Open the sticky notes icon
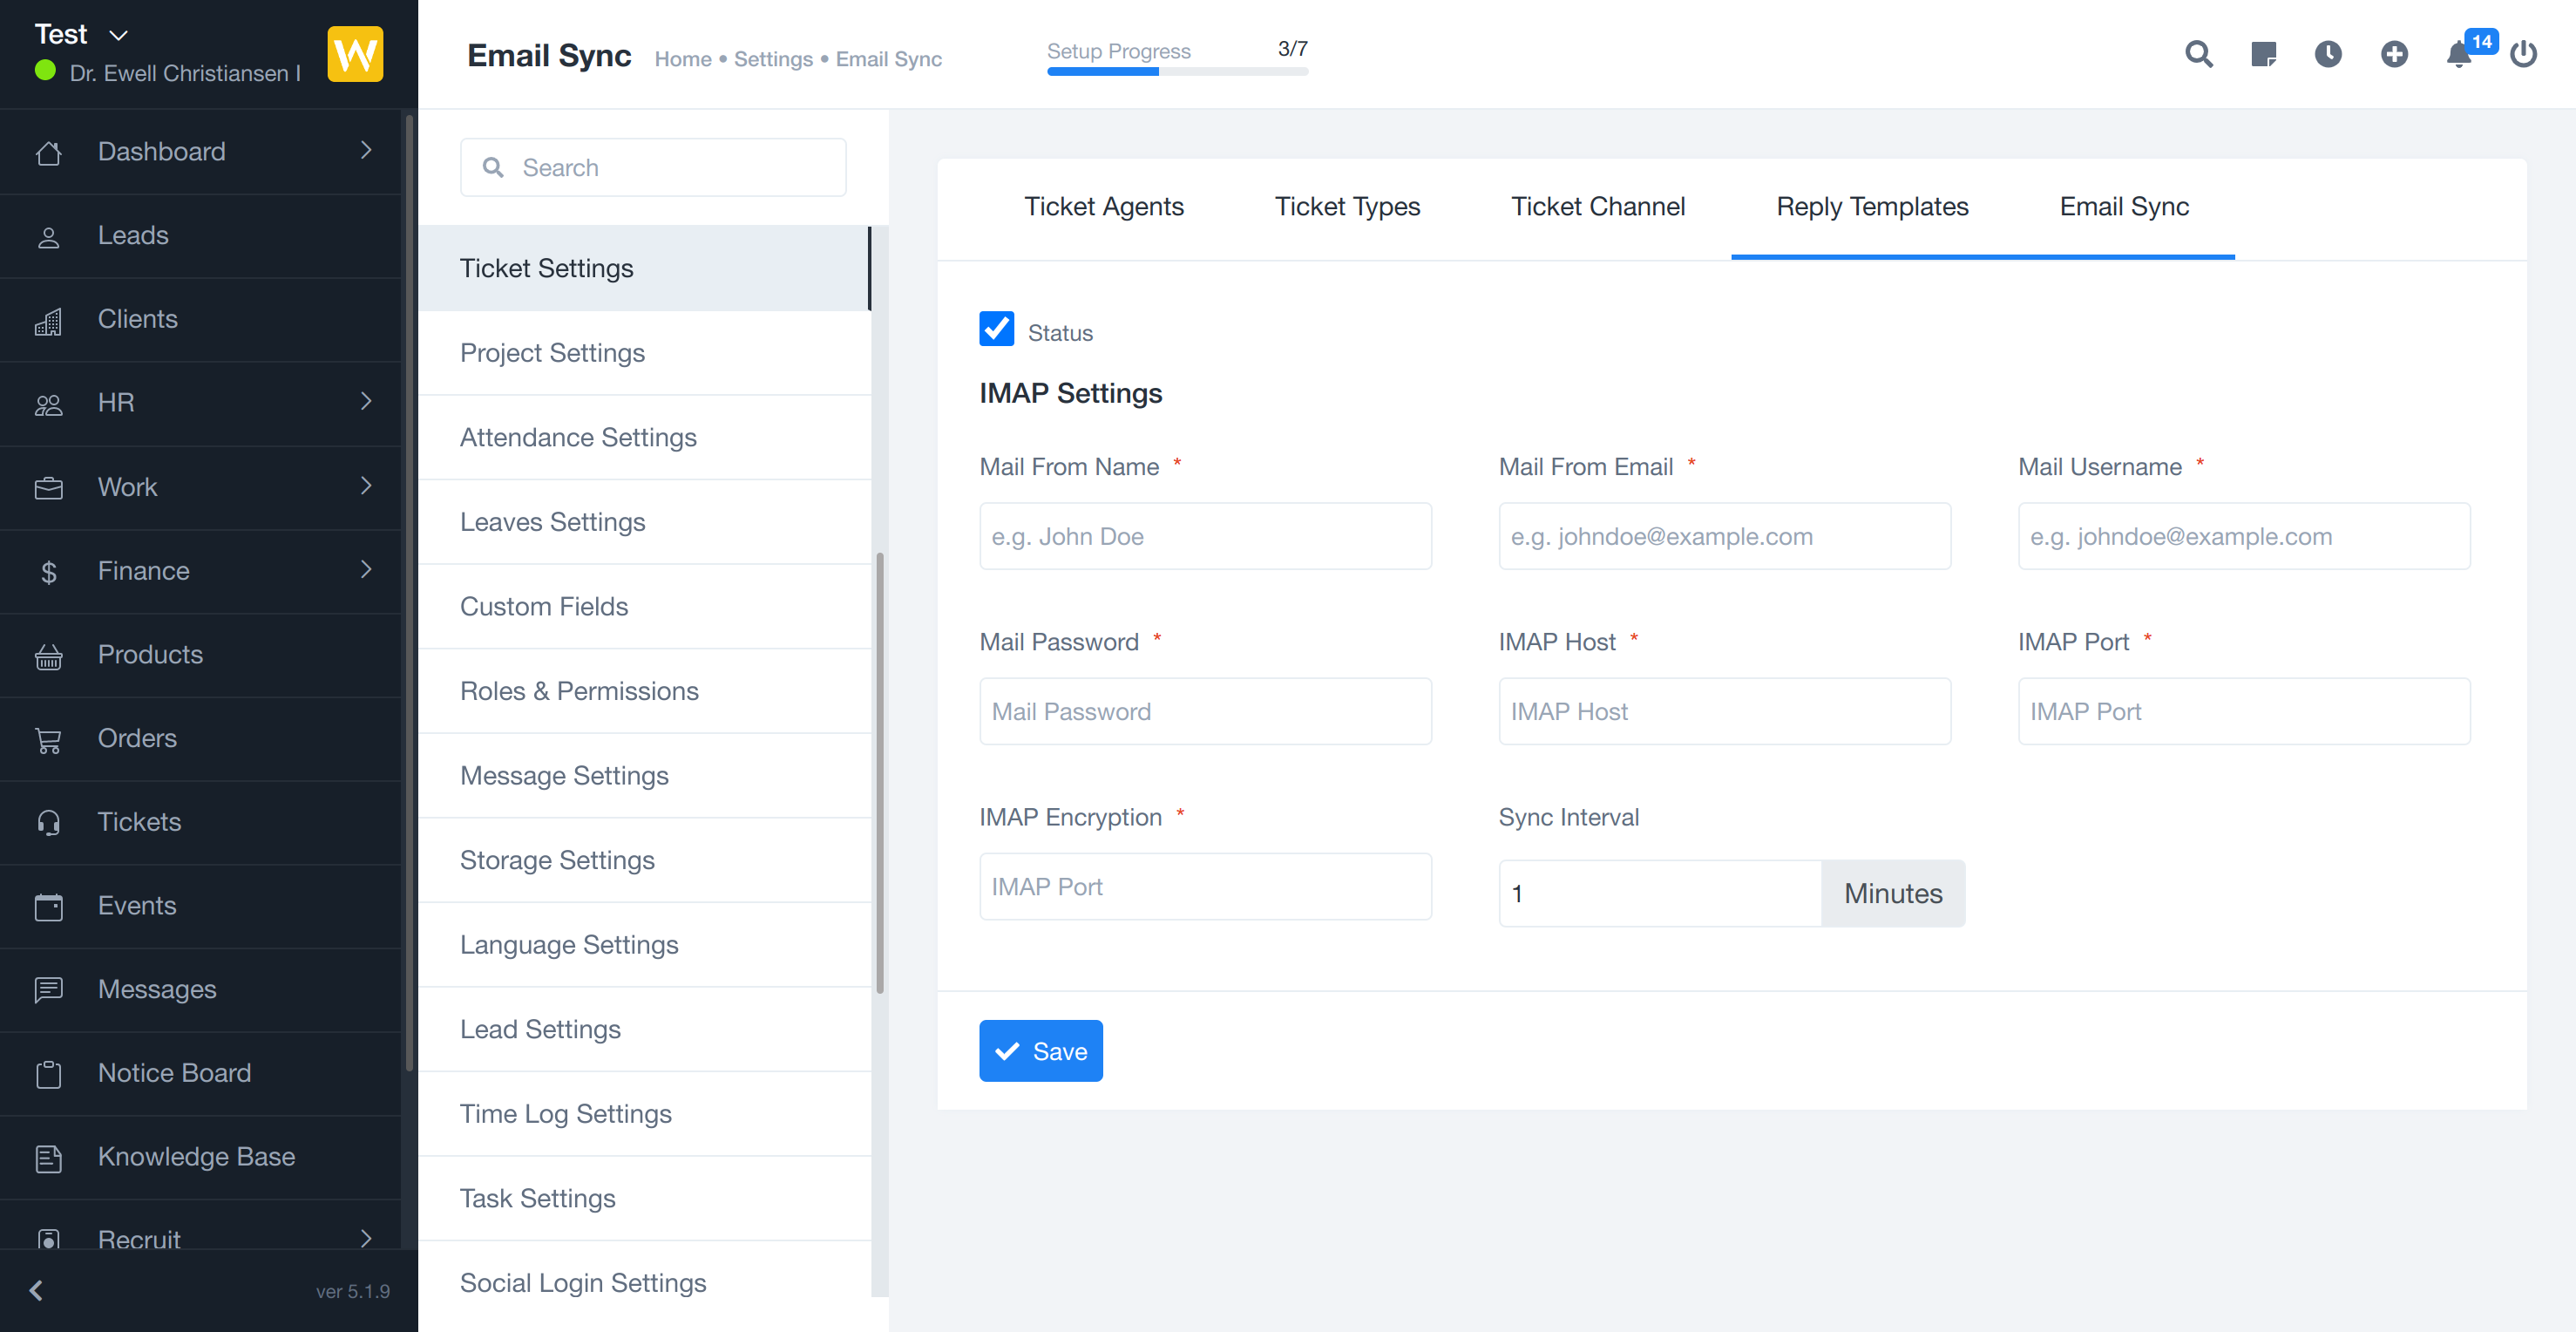The image size is (2576, 1332). pos(2263,54)
